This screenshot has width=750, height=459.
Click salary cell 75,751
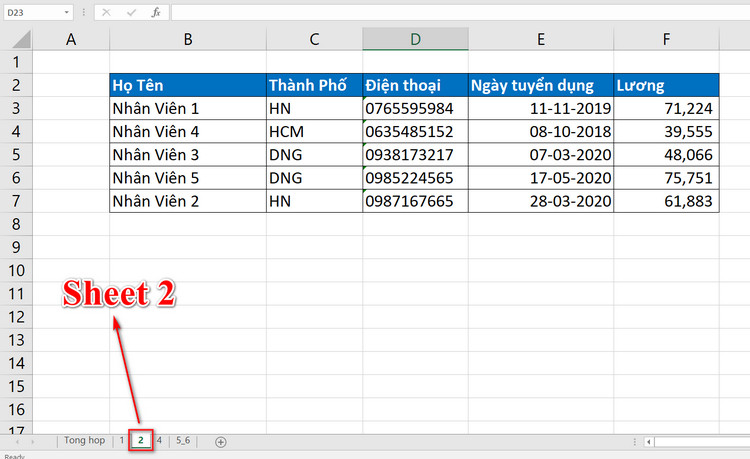666,178
